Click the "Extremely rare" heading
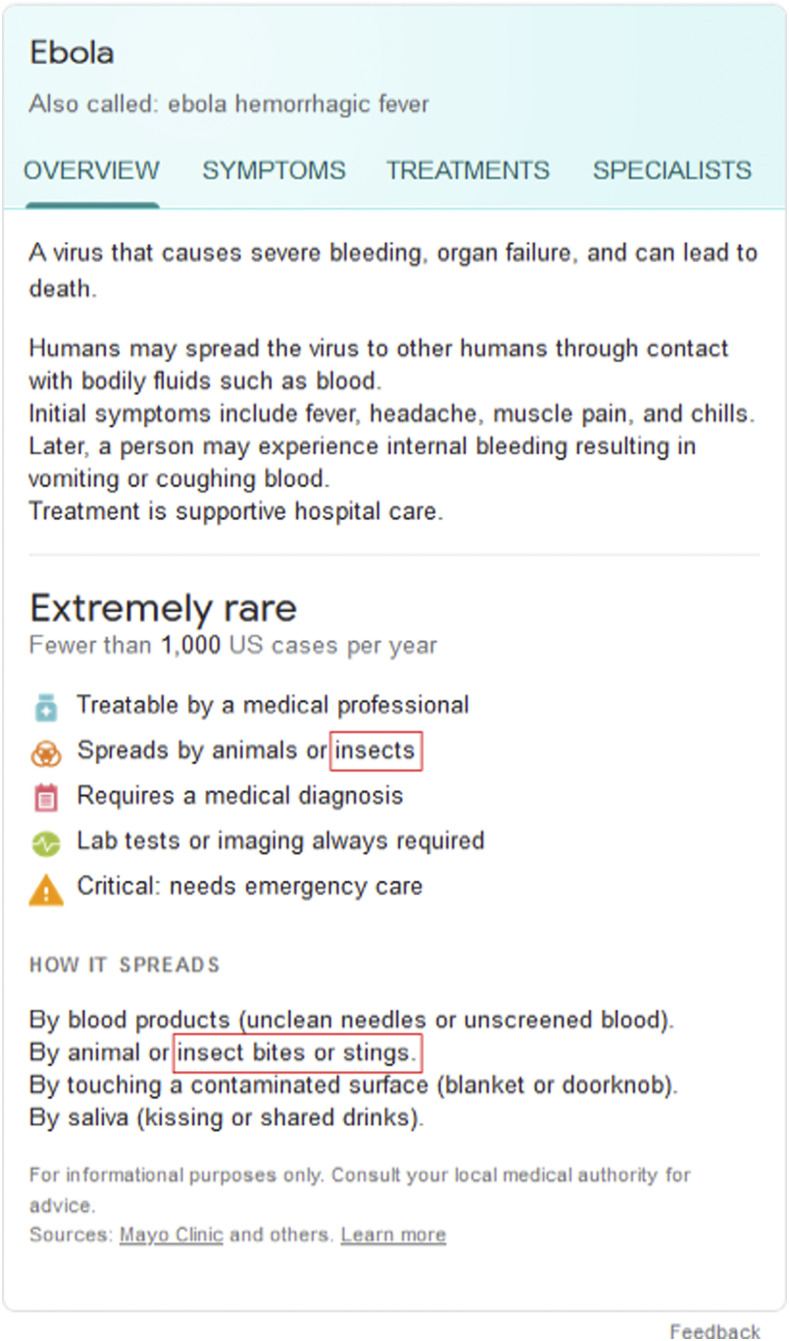Screen dimensions: 789x1341 tap(163, 608)
